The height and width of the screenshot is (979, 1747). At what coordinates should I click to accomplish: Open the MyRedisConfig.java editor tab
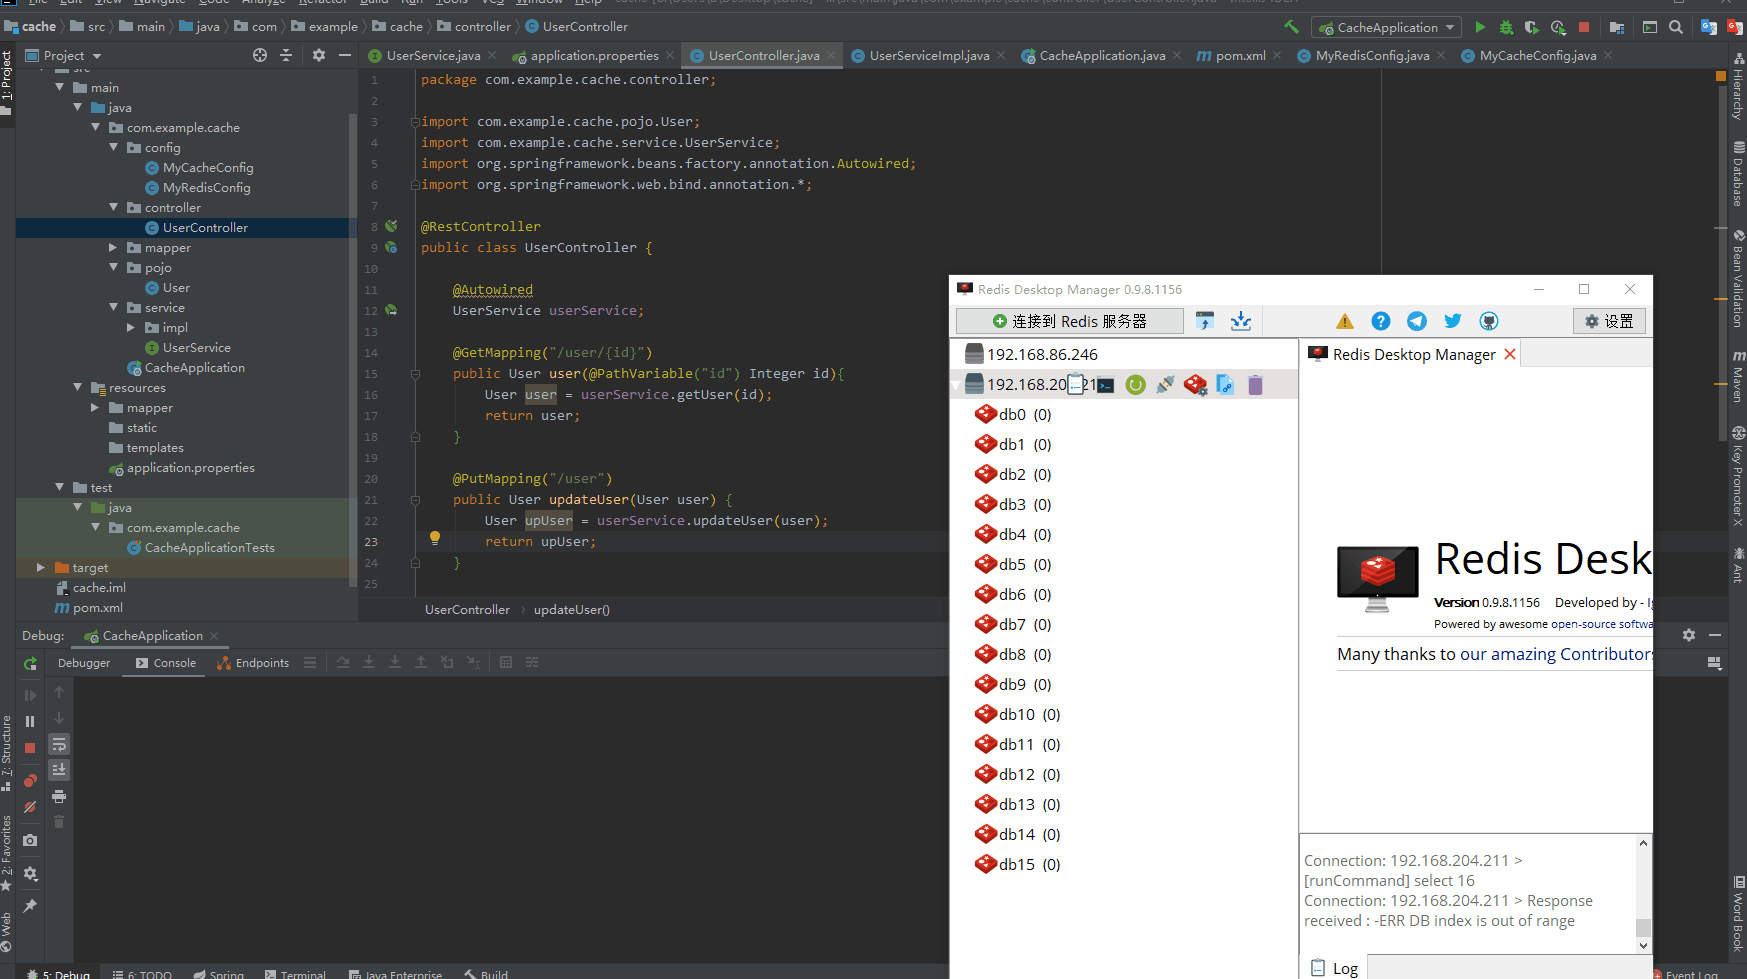point(1371,56)
